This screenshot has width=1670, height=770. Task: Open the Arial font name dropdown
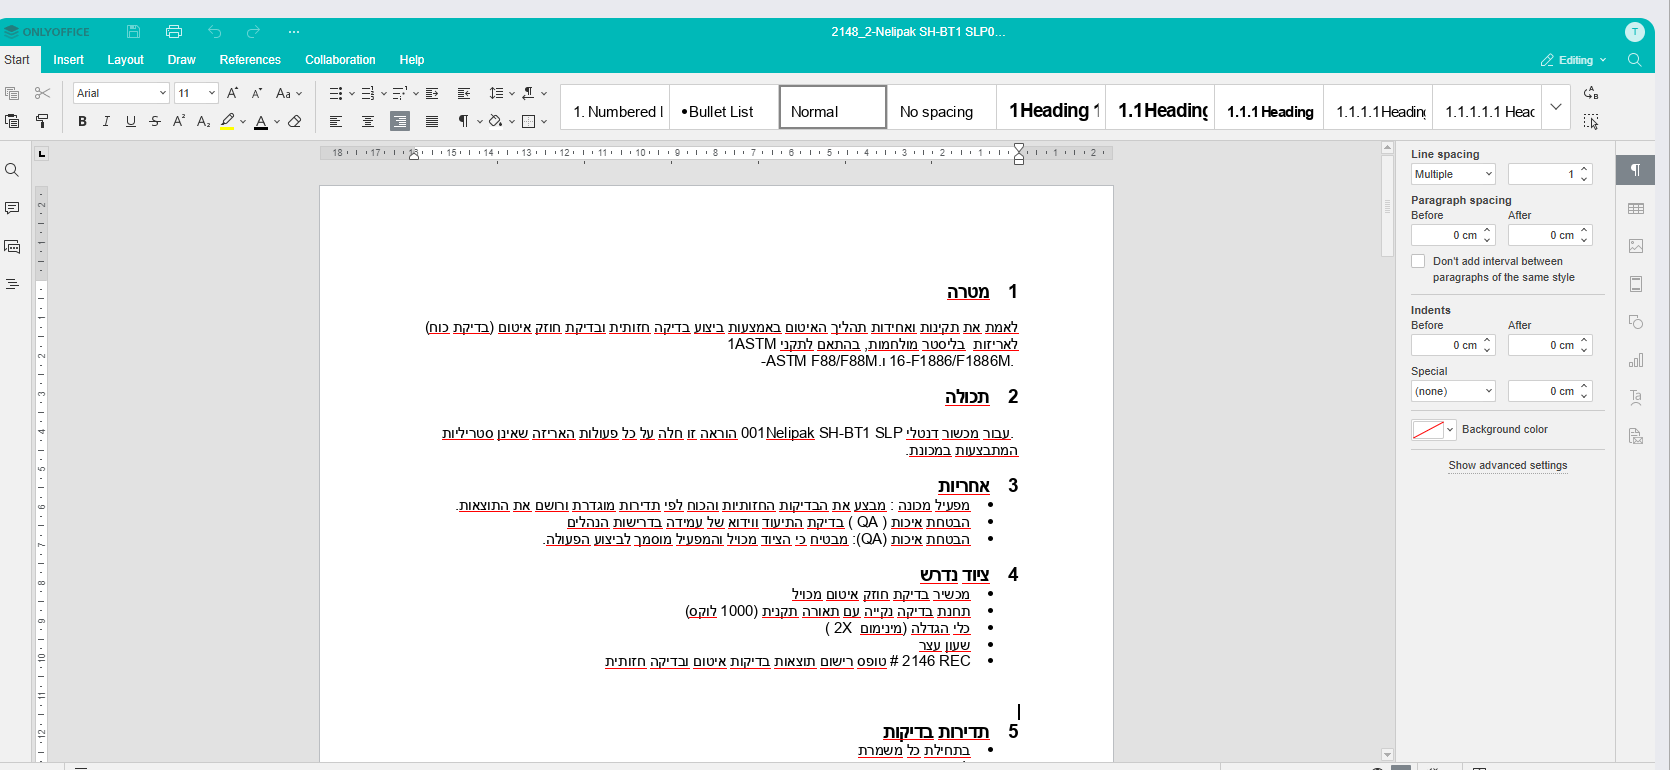coord(121,93)
